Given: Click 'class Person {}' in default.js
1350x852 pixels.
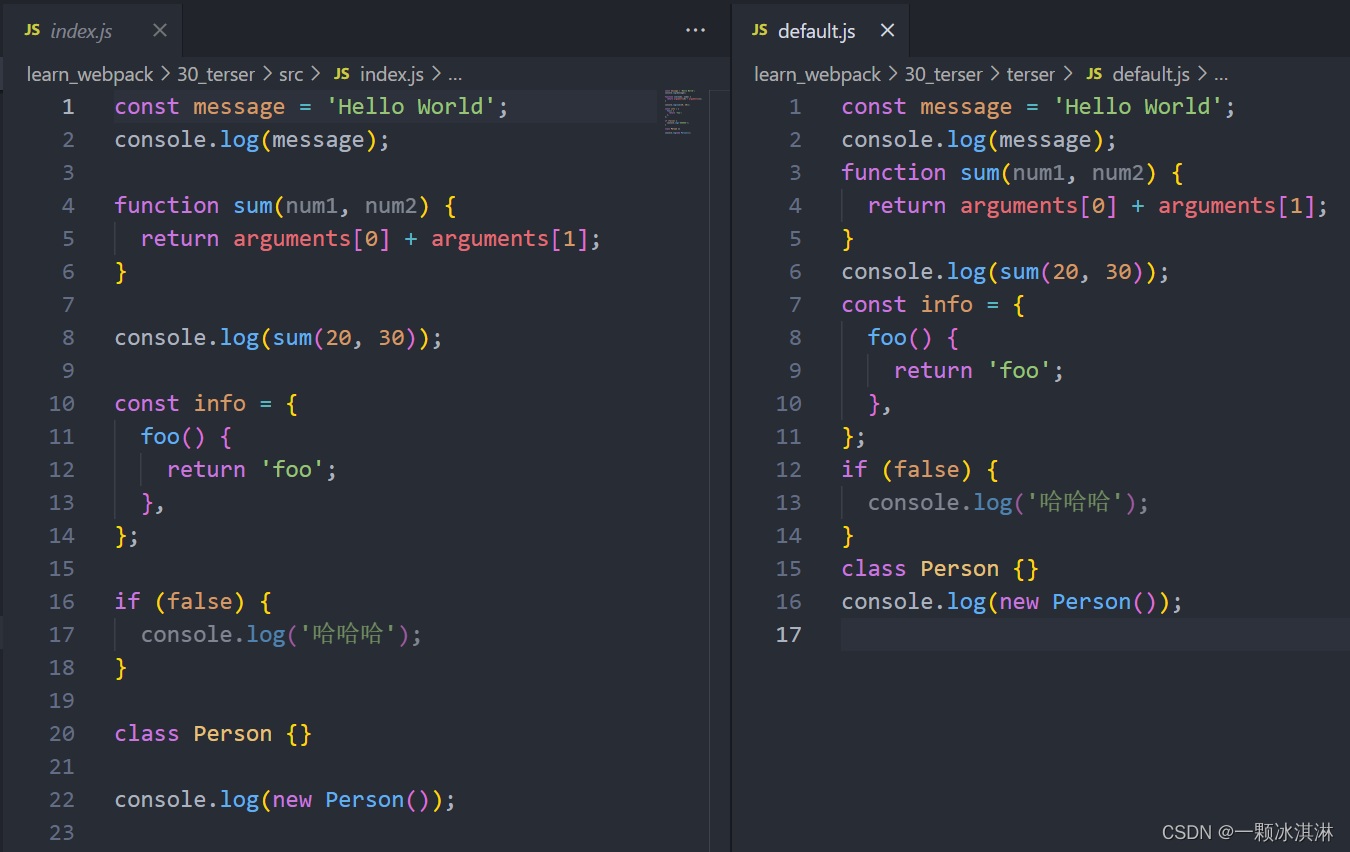Looking at the screenshot, I should click(x=940, y=568).
